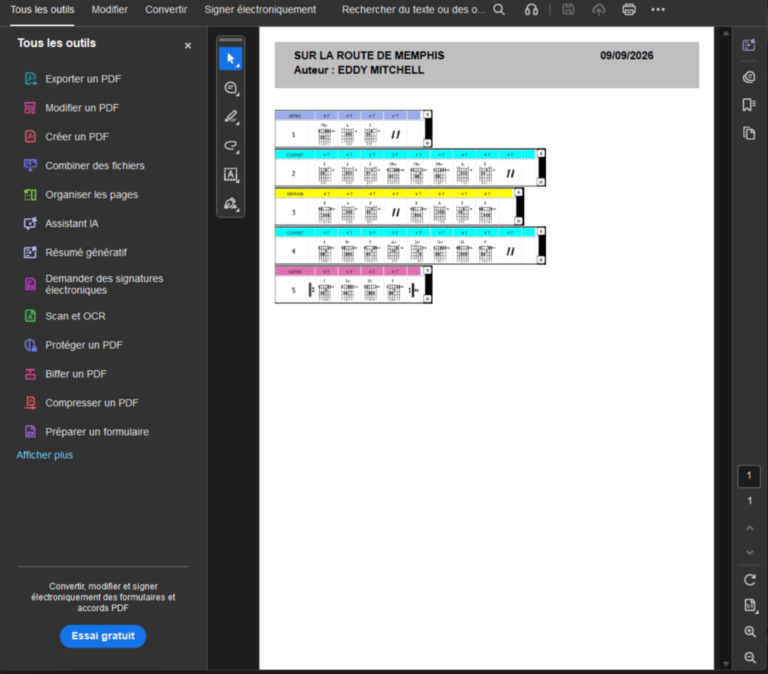Click the document vertical scrollbar
The height and width of the screenshot is (674, 768).
coord(726,348)
